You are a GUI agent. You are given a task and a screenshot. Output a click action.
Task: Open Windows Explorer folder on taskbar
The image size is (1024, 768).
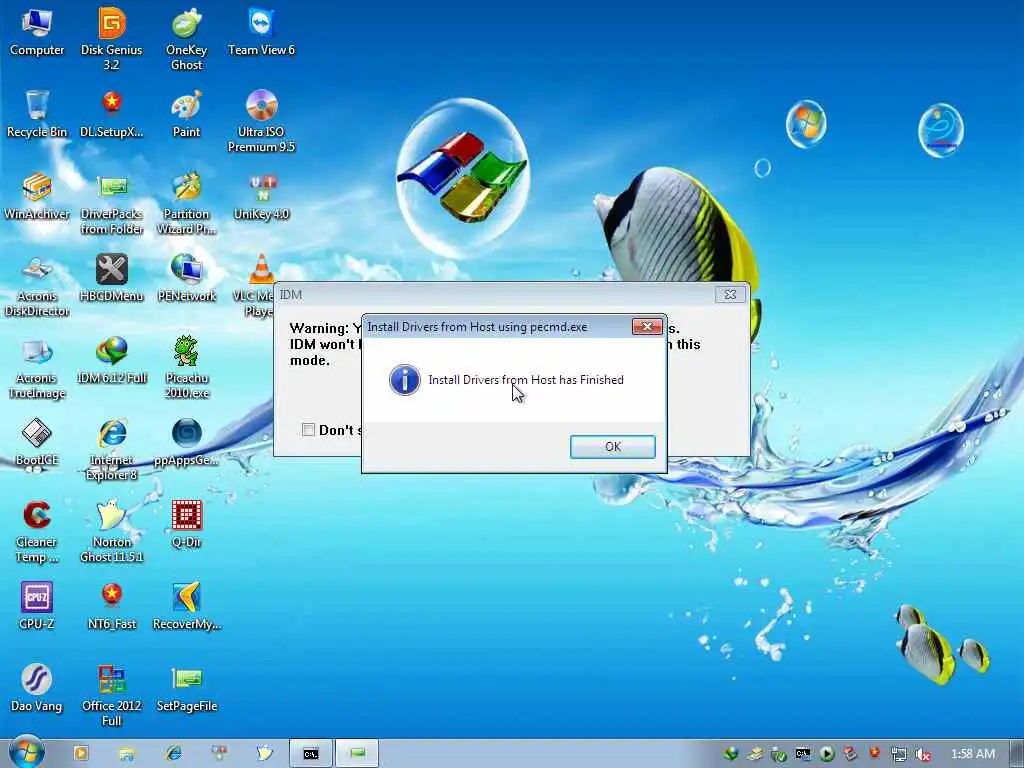(x=127, y=754)
